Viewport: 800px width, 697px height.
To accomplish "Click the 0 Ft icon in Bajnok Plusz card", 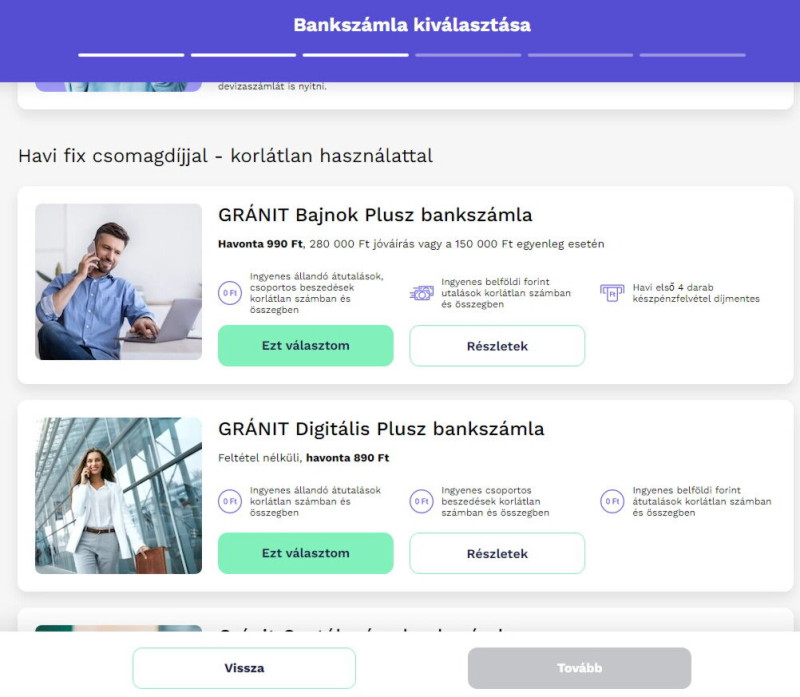I will 230,293.
